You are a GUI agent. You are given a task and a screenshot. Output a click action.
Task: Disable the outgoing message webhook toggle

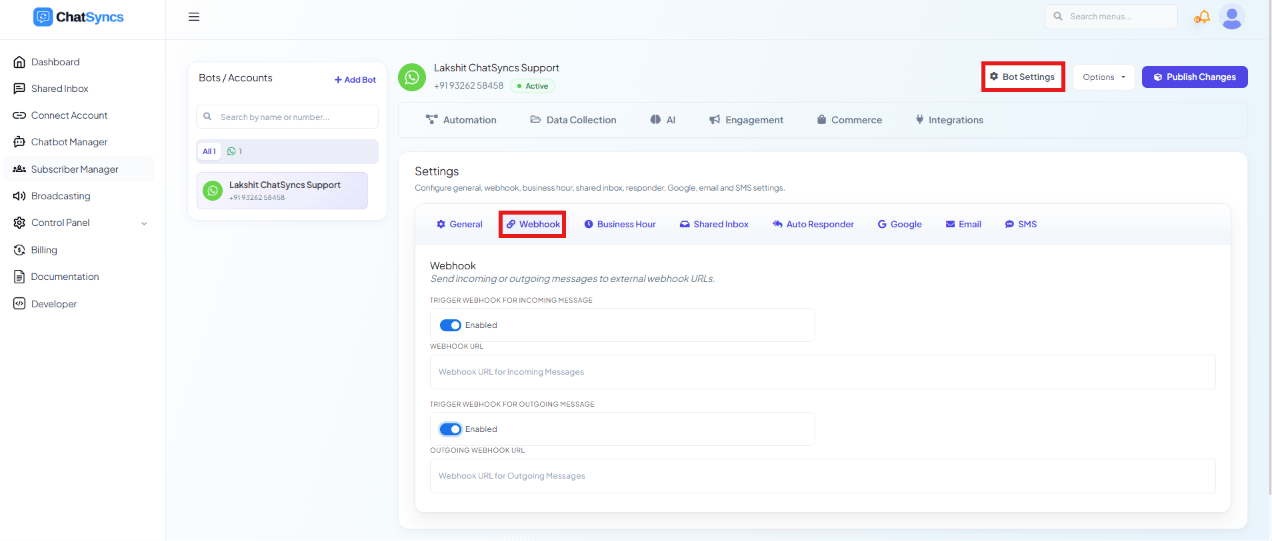coord(450,429)
